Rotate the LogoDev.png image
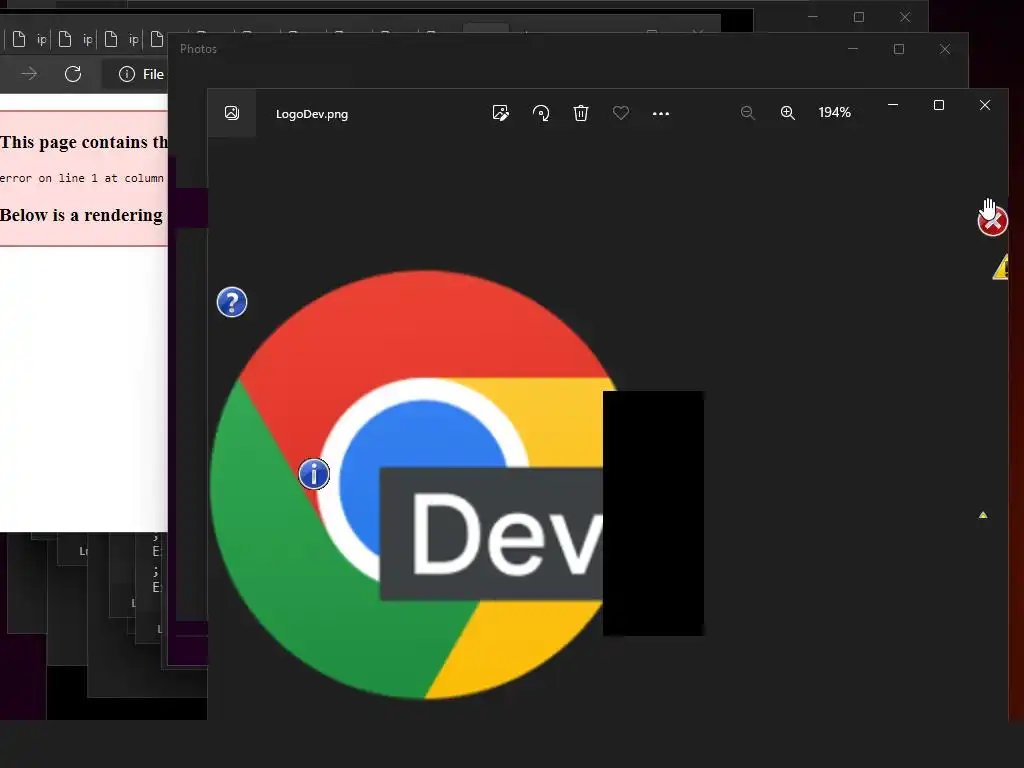Viewport: 1024px width, 768px height. (x=541, y=113)
